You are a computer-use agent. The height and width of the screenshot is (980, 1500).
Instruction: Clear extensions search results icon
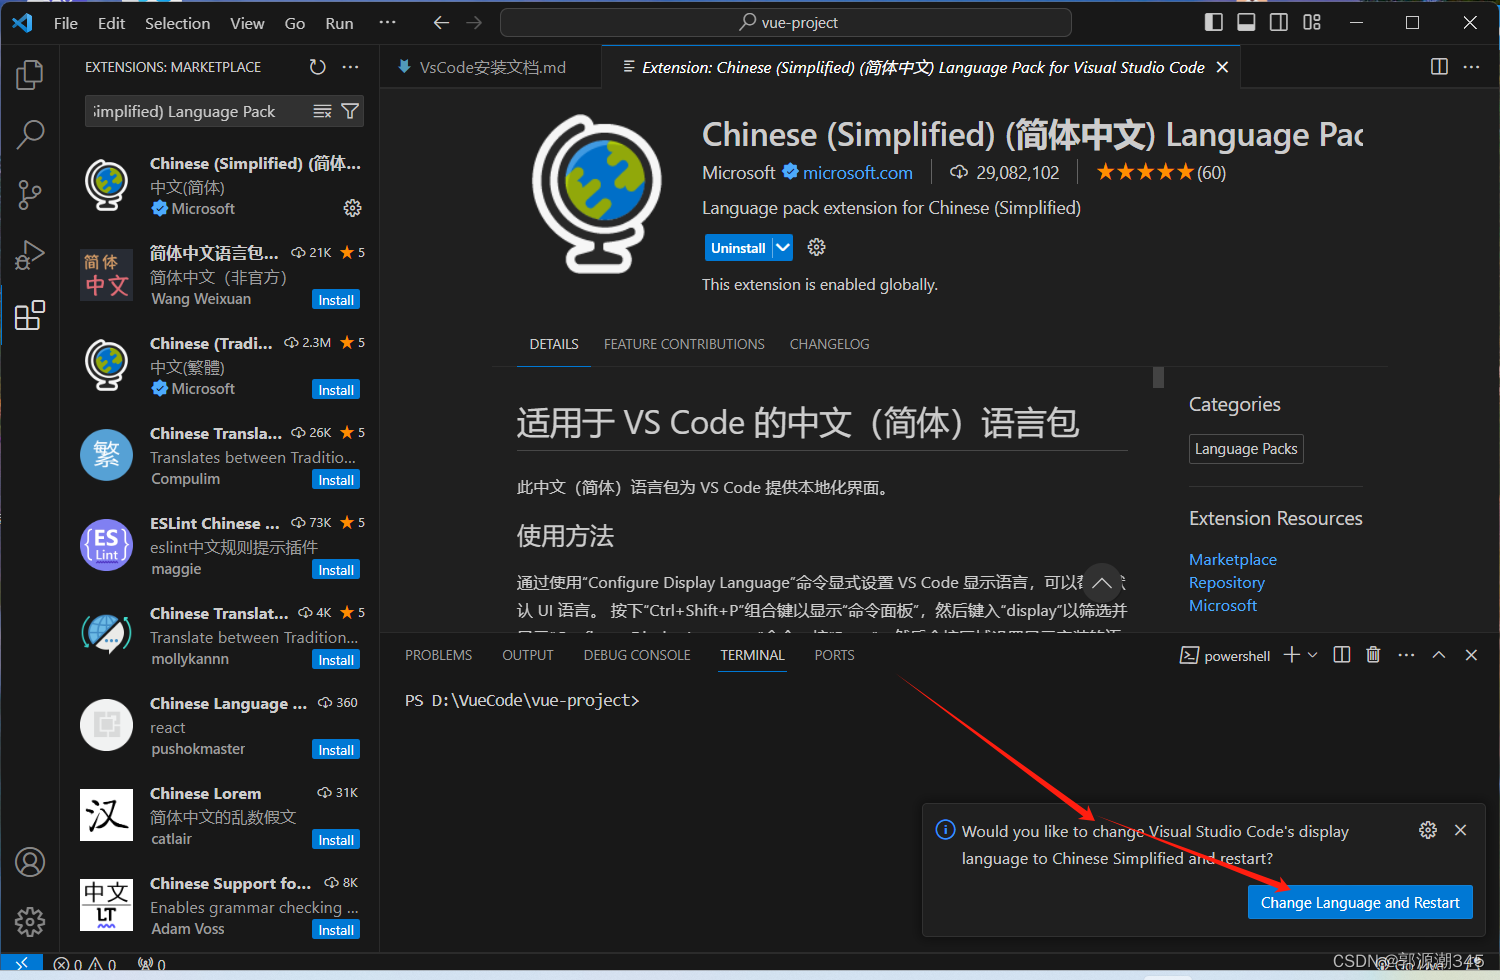[x=322, y=111]
